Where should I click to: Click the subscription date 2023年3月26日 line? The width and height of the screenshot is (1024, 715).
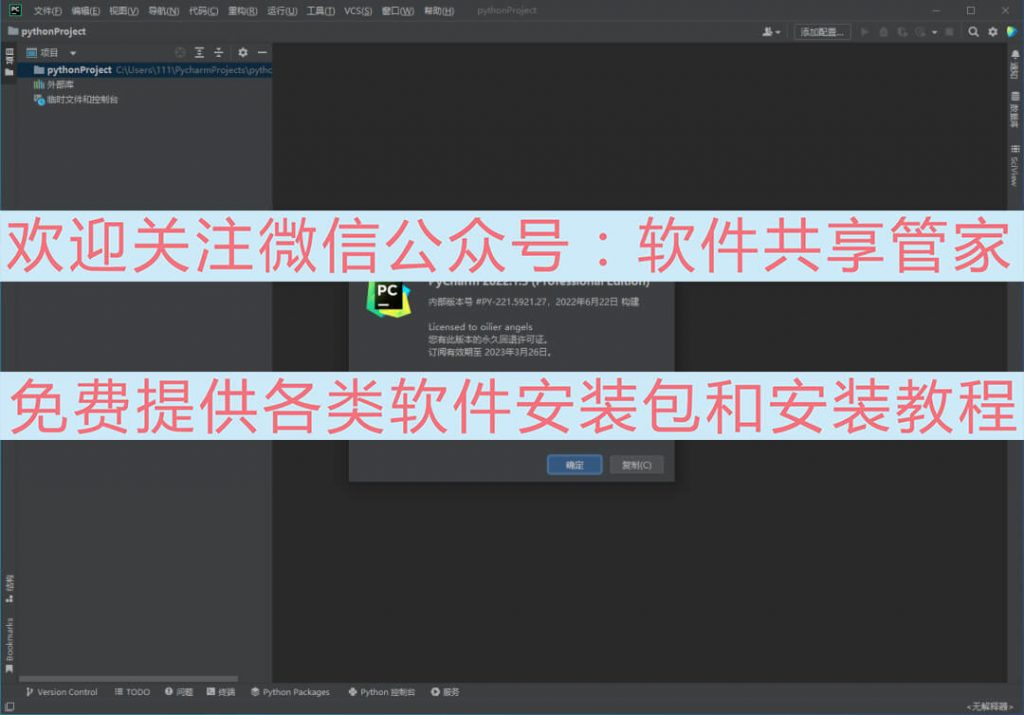point(490,352)
